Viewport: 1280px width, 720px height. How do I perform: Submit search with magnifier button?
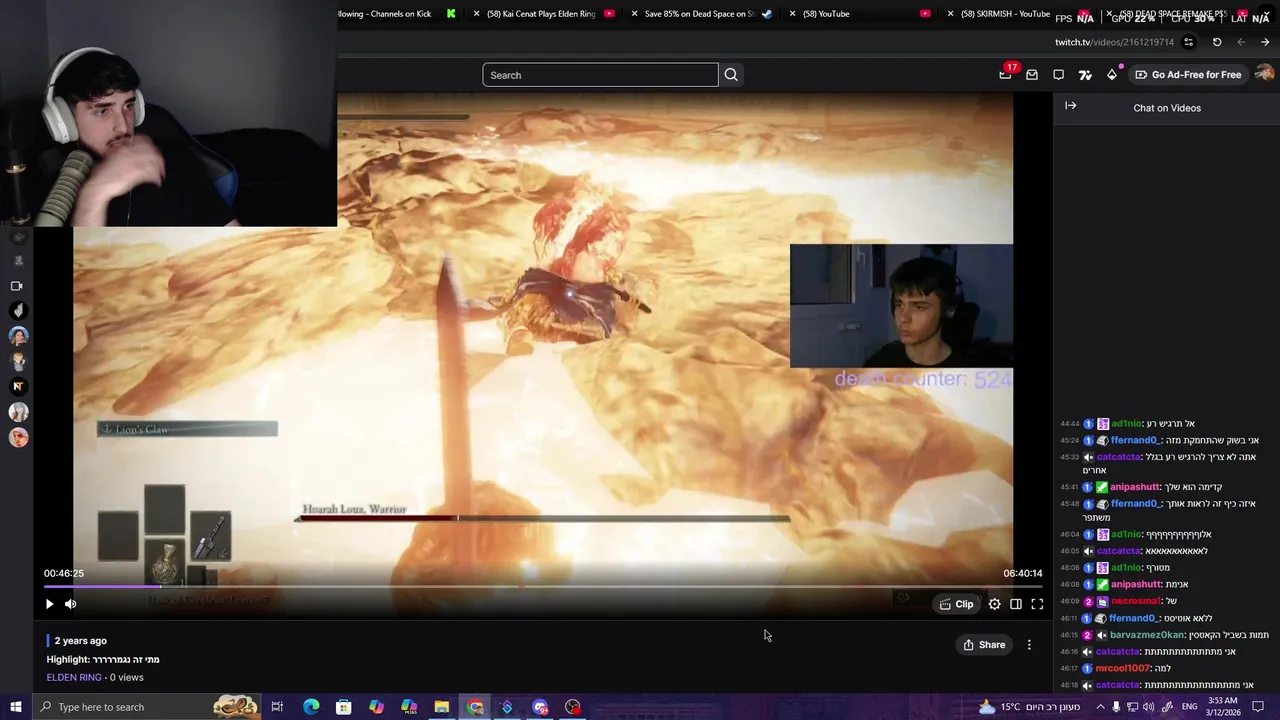(x=731, y=75)
